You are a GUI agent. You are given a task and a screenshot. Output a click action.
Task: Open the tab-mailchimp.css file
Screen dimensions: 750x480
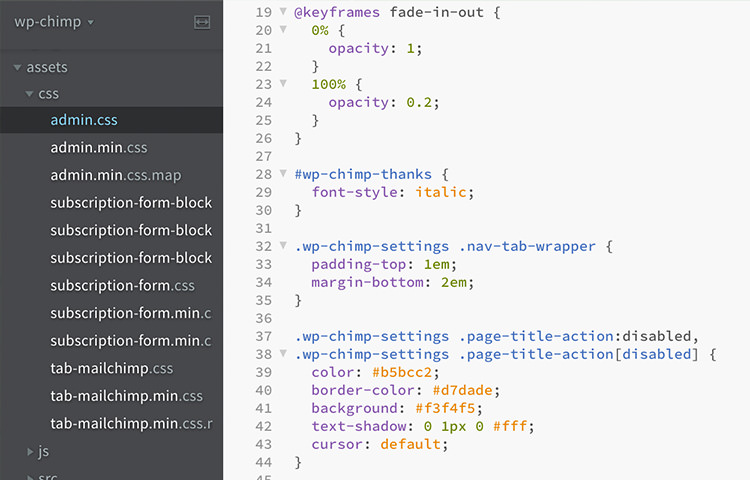click(111, 368)
